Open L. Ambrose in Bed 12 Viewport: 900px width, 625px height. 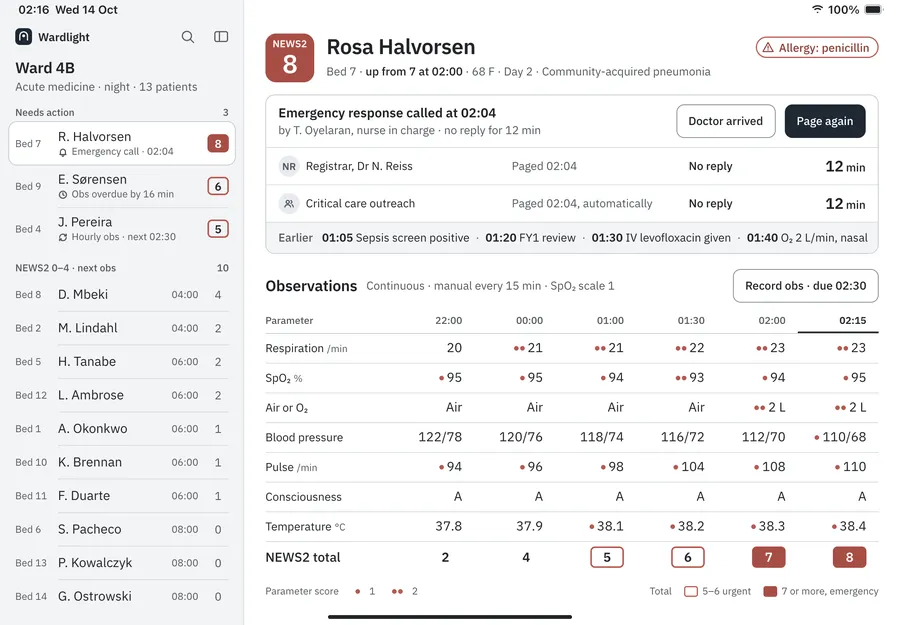(x=122, y=395)
